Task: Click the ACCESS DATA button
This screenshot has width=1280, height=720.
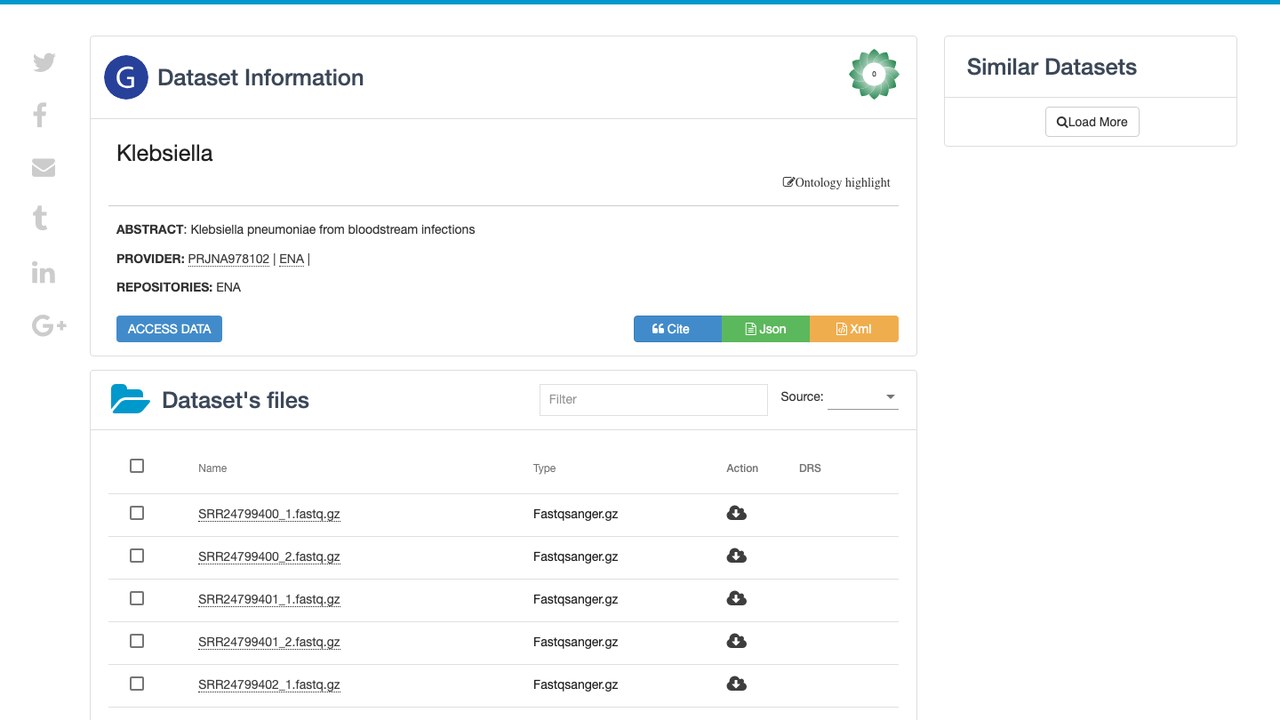Action: pyautogui.click(x=169, y=329)
